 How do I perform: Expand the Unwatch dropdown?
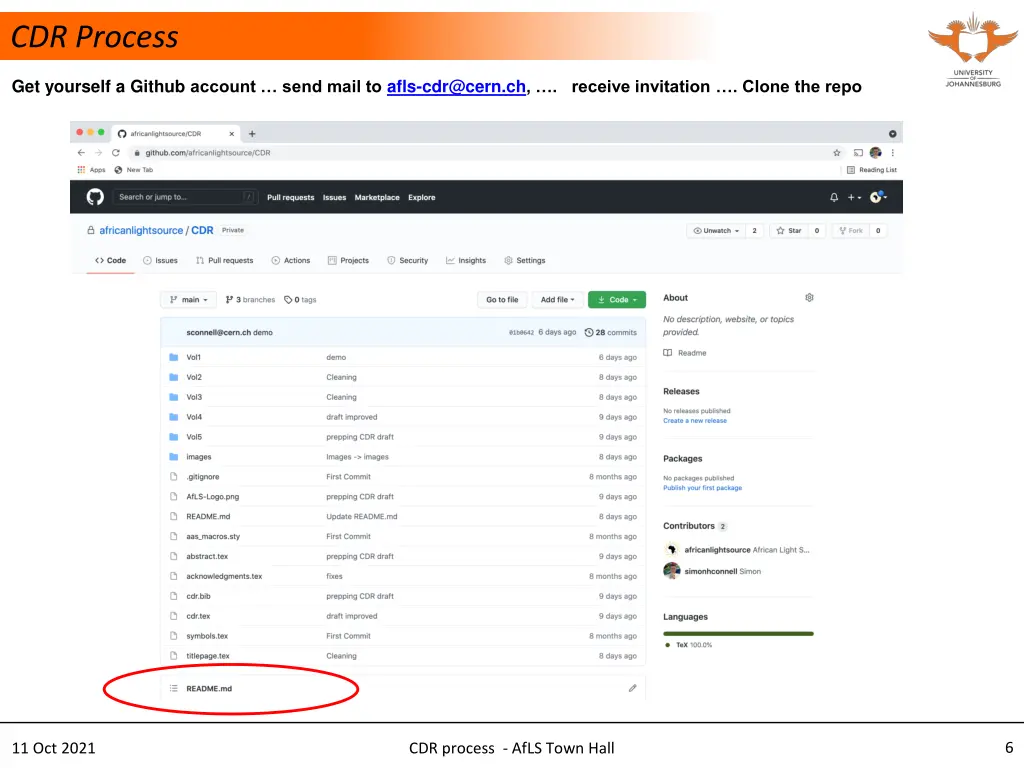click(716, 231)
